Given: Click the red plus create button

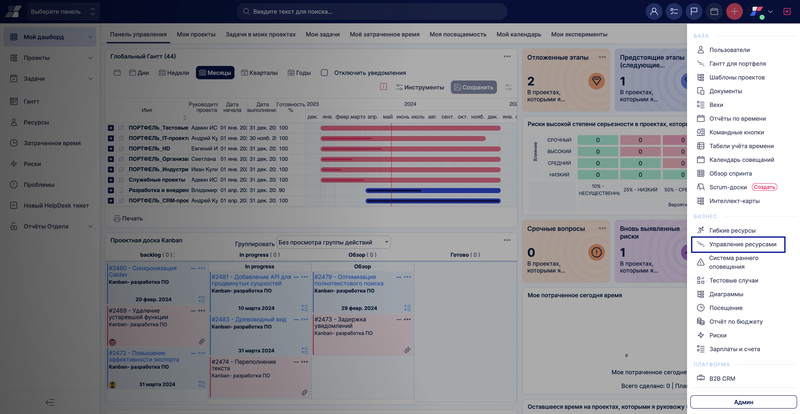Looking at the screenshot, I should (734, 11).
